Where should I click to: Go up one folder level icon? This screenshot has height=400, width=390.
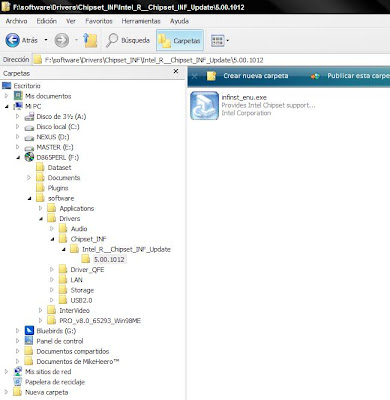[90, 40]
